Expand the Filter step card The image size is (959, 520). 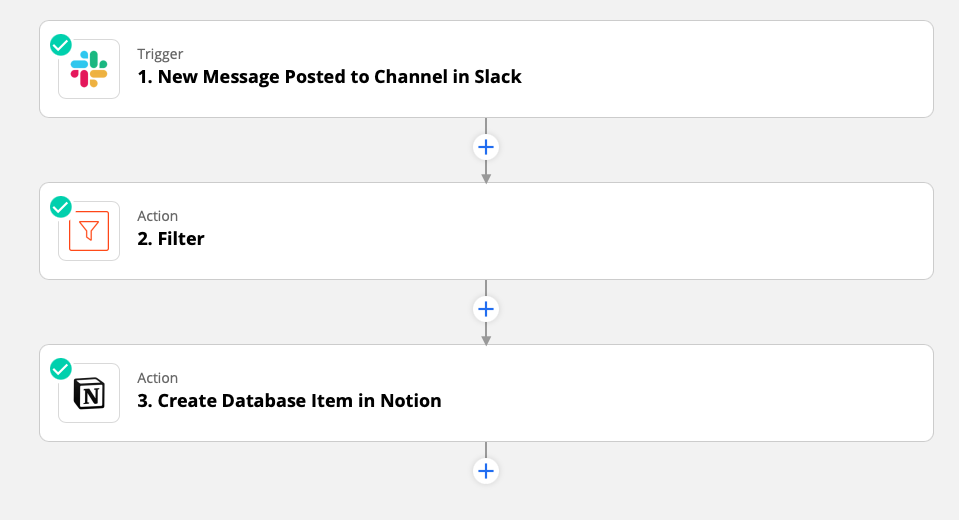486,231
